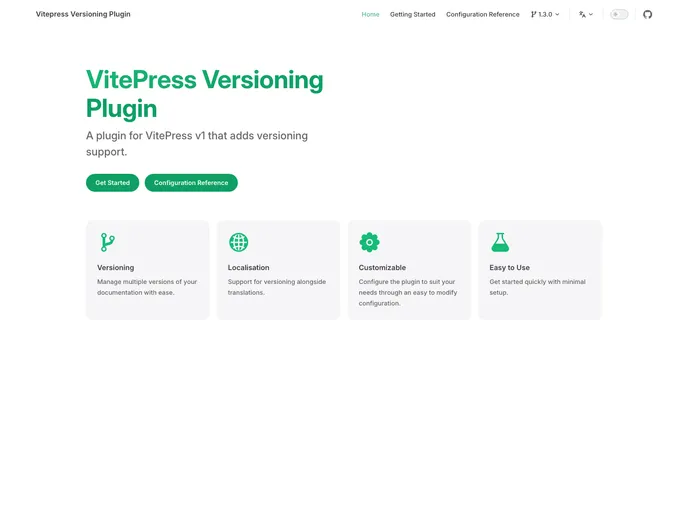Go to Home nav item
This screenshot has width=688, height=512.
[x=370, y=14]
